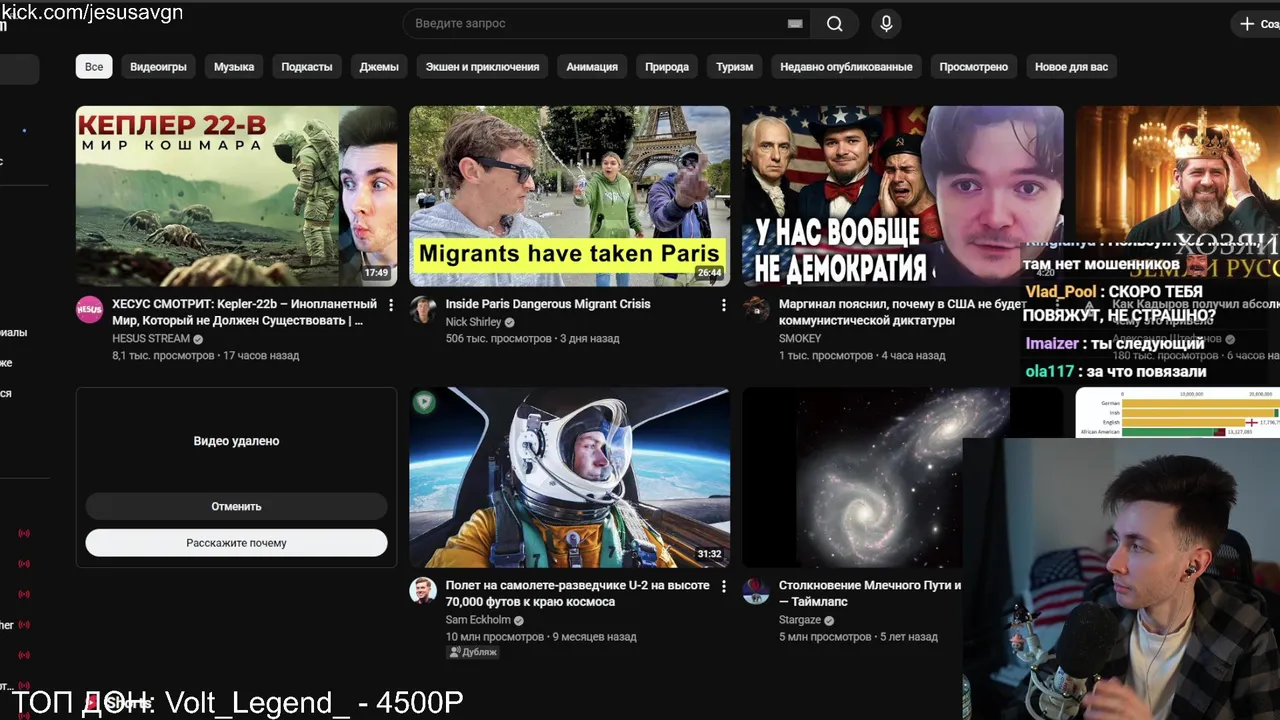
Task: Click Nick Shirley verified checkmark
Action: point(510,322)
